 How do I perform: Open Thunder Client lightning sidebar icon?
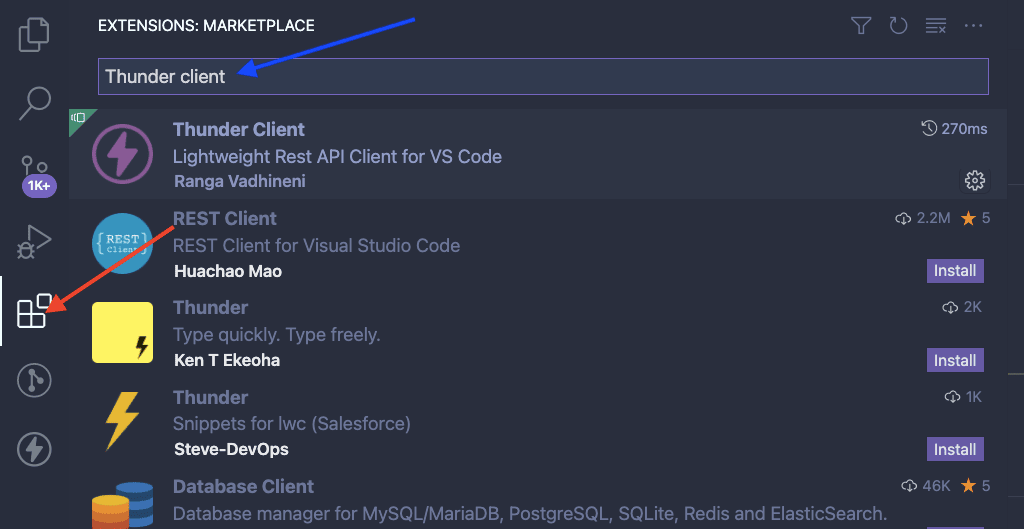[34, 449]
